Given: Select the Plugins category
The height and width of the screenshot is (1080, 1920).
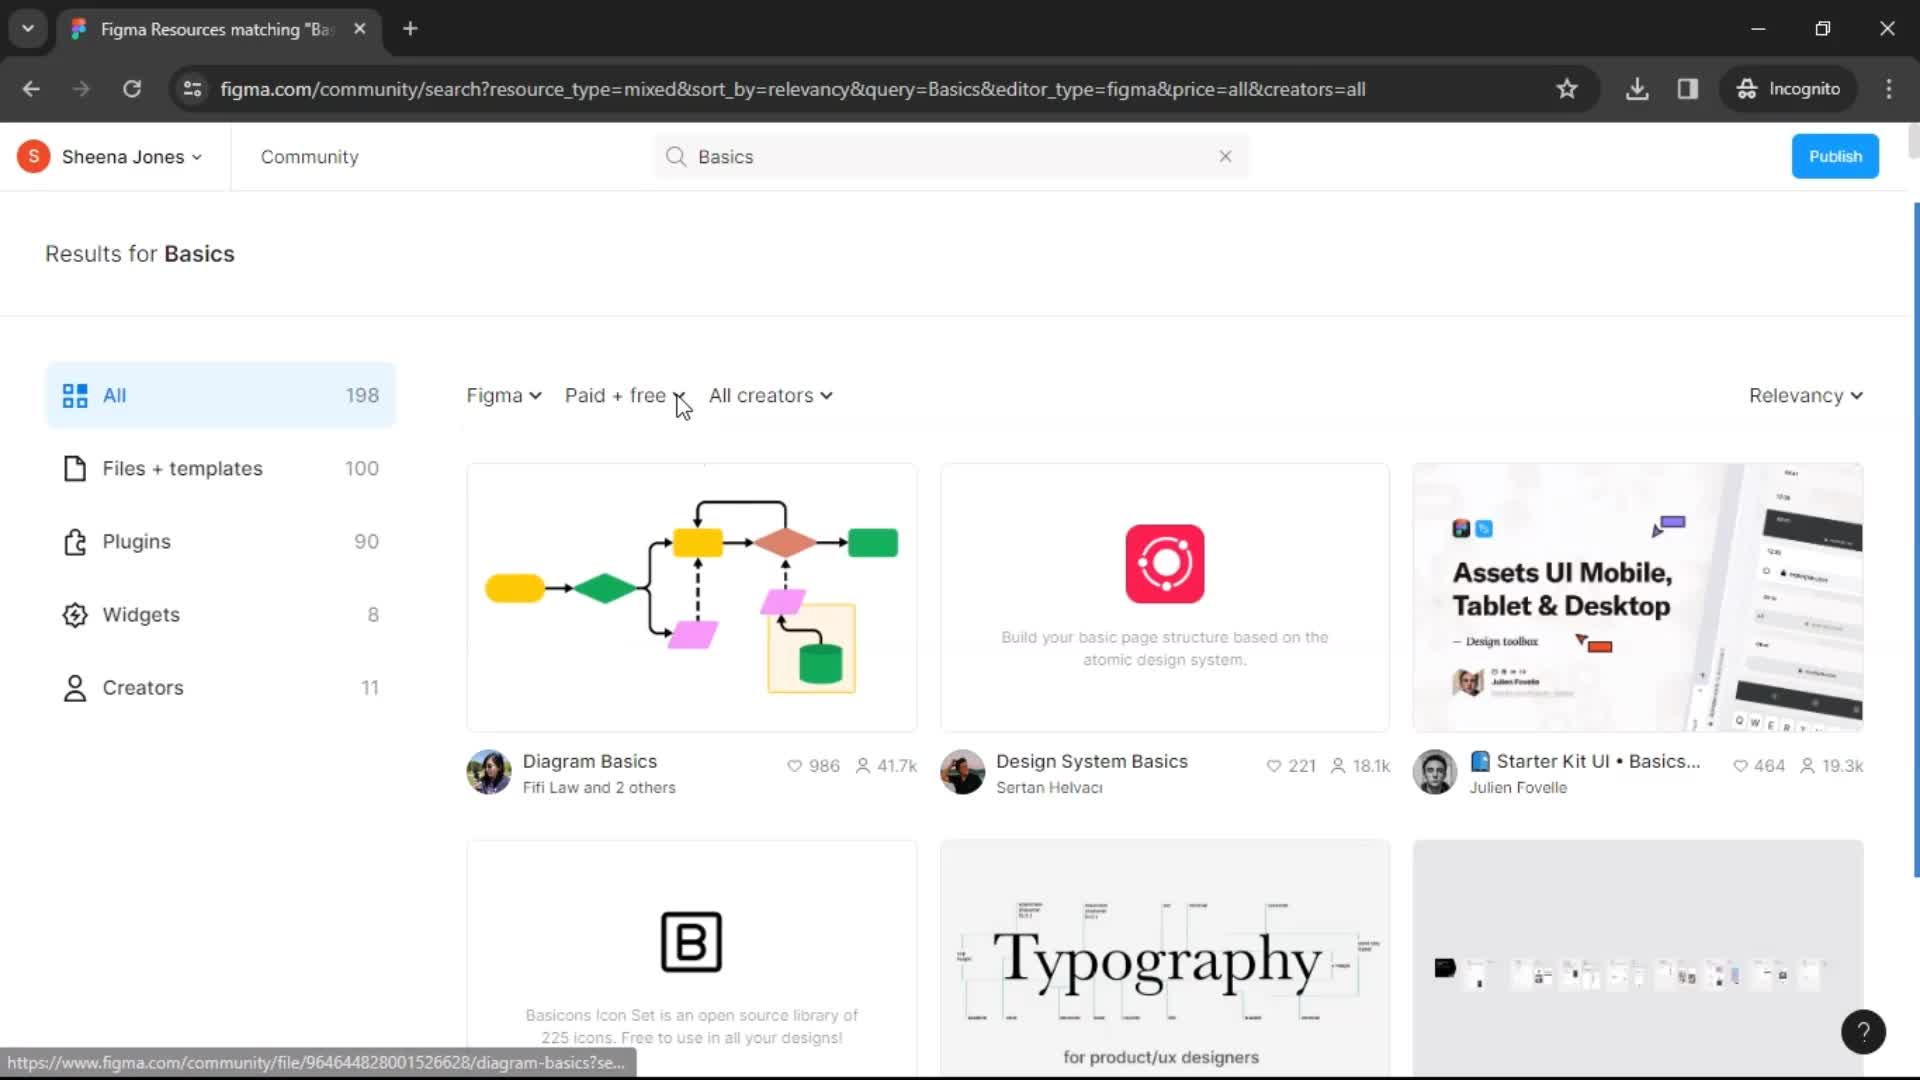Looking at the screenshot, I should [x=221, y=542].
